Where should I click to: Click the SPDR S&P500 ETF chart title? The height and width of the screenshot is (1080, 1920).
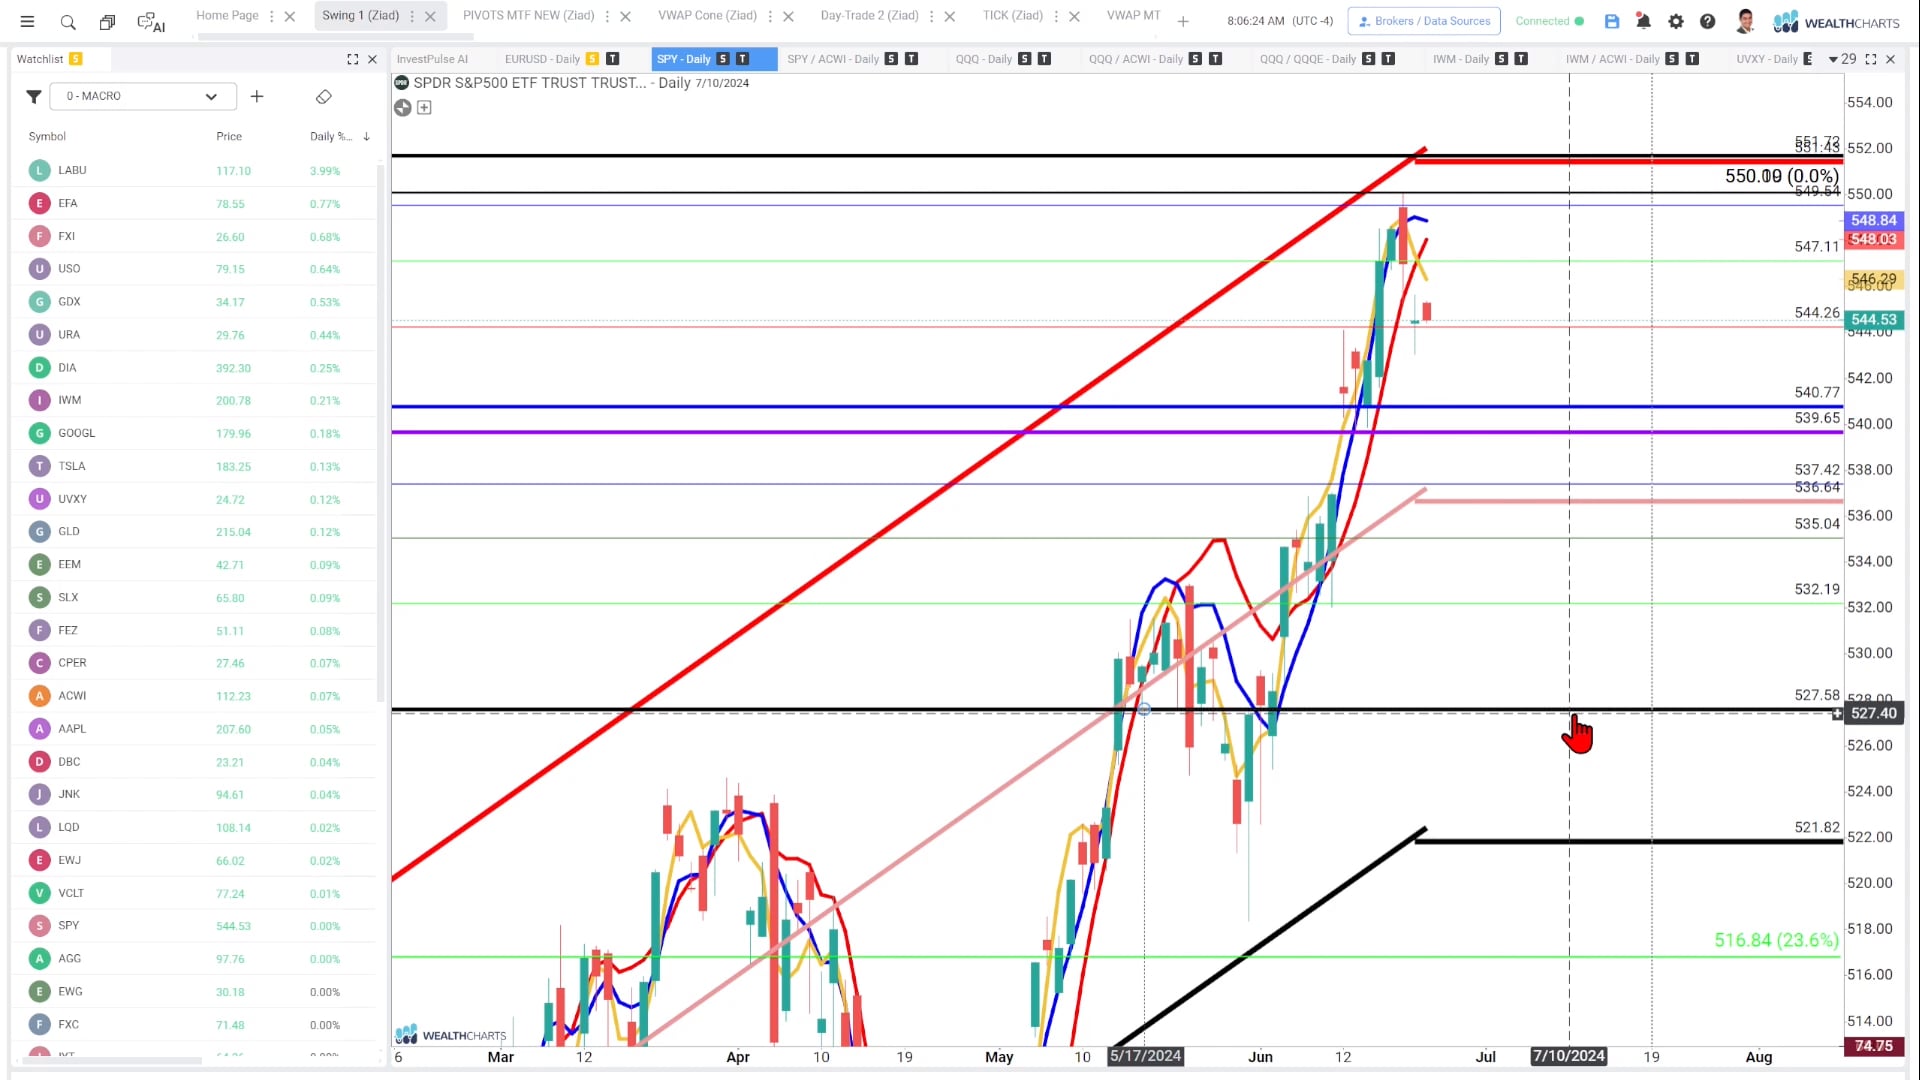(530, 83)
